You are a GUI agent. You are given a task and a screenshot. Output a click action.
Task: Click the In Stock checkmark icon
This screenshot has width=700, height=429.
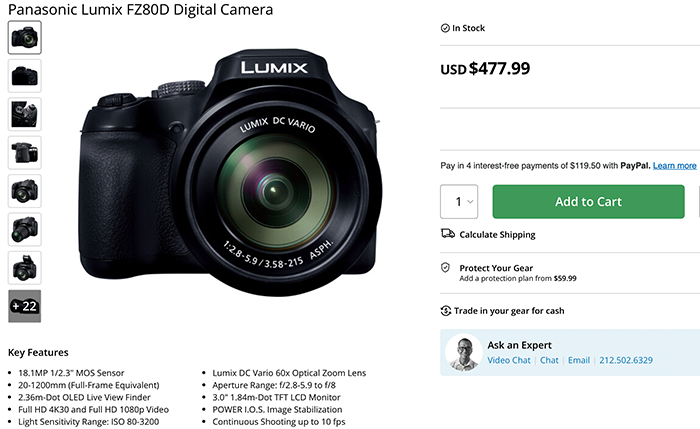pyautogui.click(x=445, y=27)
